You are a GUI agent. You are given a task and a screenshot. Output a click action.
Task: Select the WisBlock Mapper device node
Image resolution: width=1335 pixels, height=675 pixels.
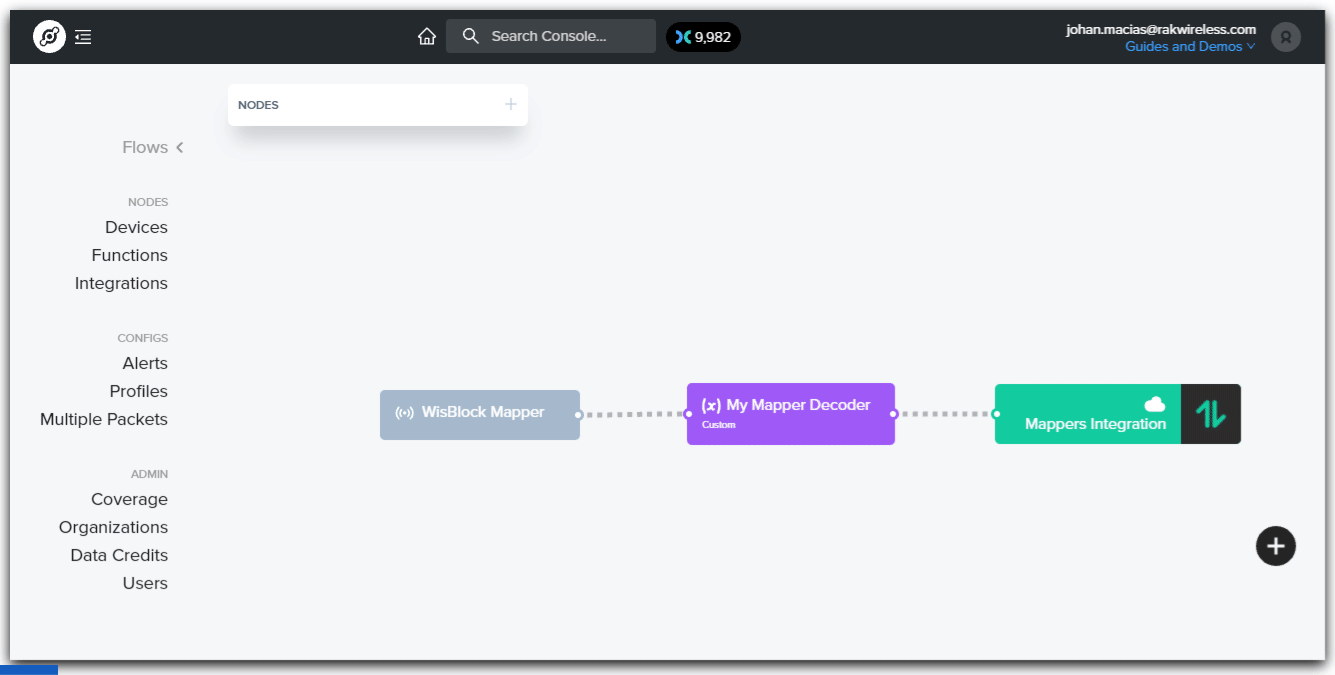(480, 414)
